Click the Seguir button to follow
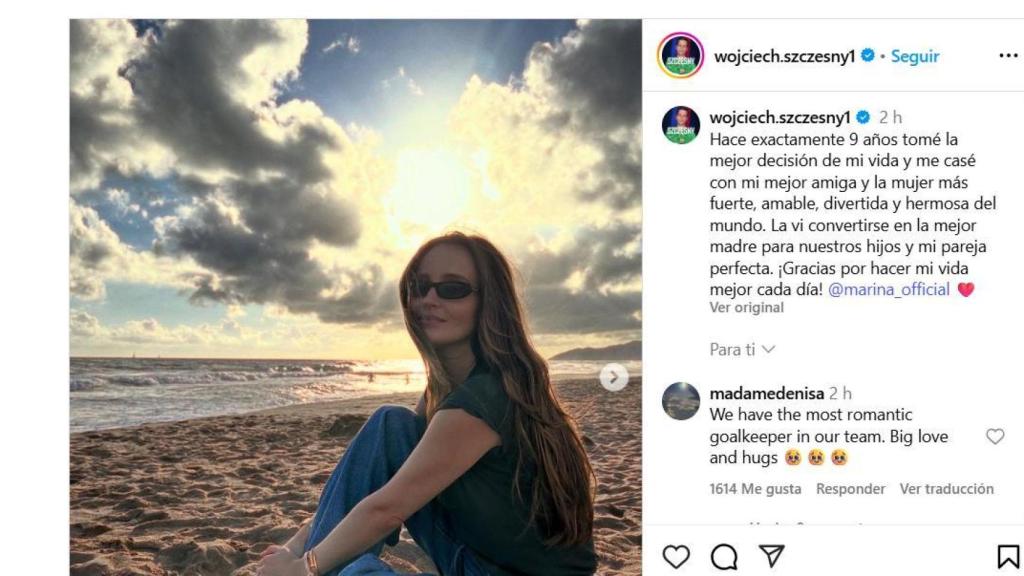 point(915,56)
